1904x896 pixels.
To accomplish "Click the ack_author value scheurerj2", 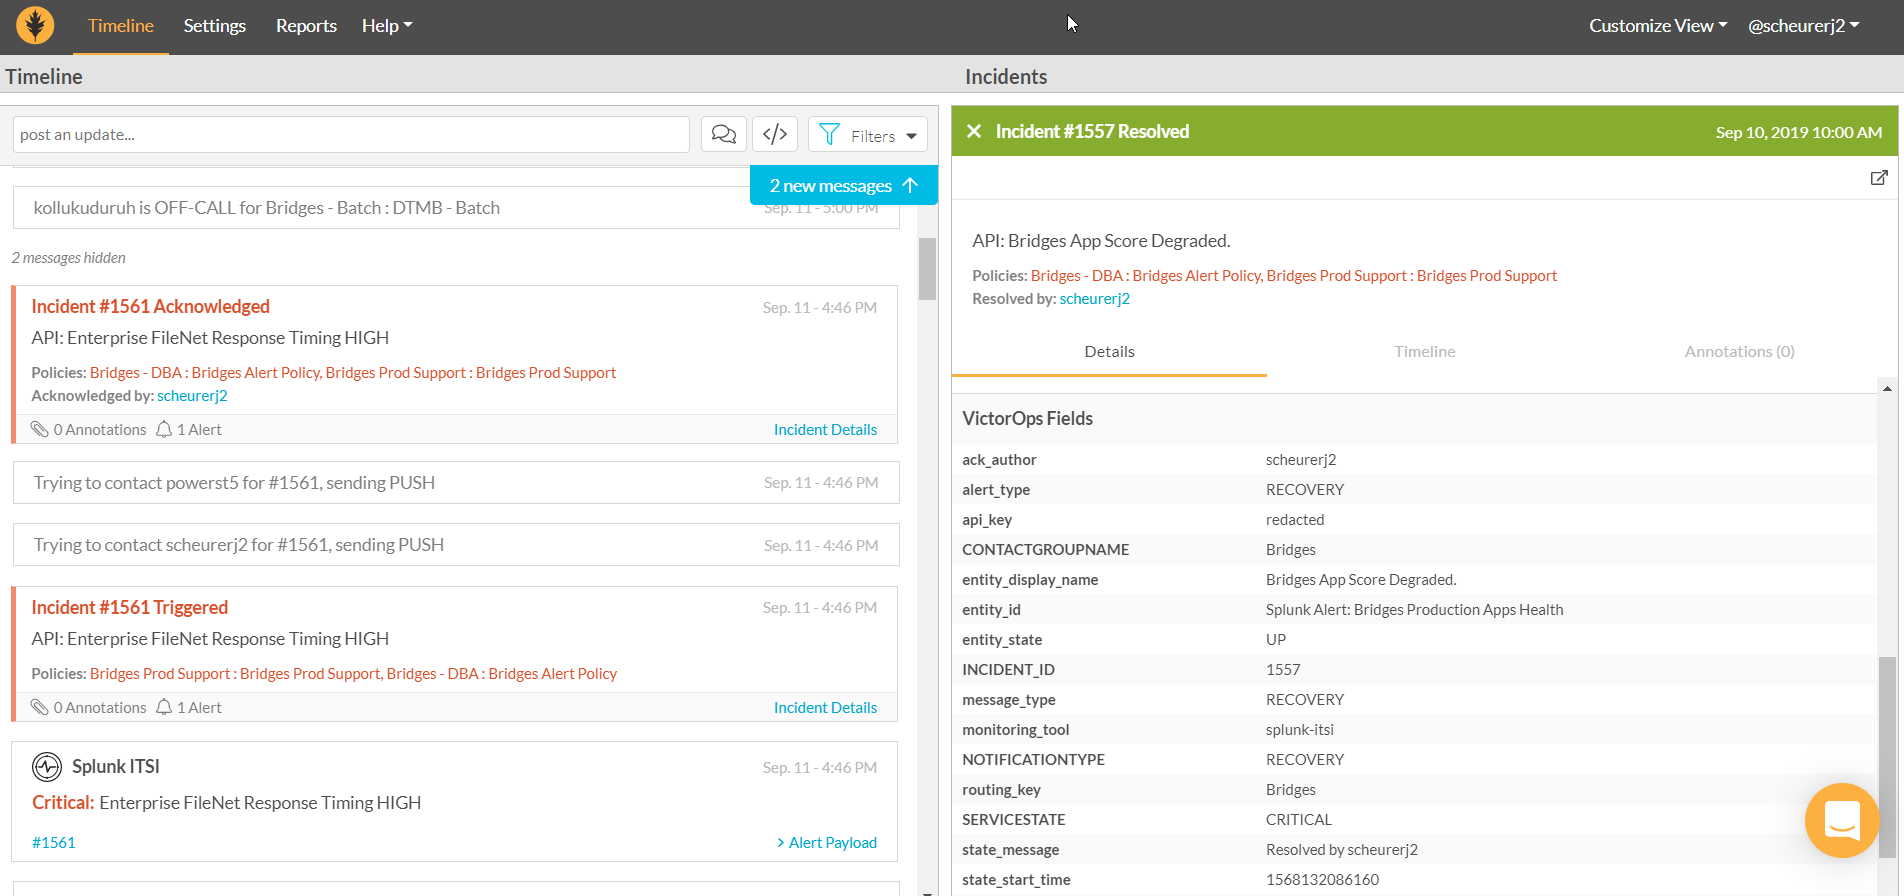I will point(1301,460).
